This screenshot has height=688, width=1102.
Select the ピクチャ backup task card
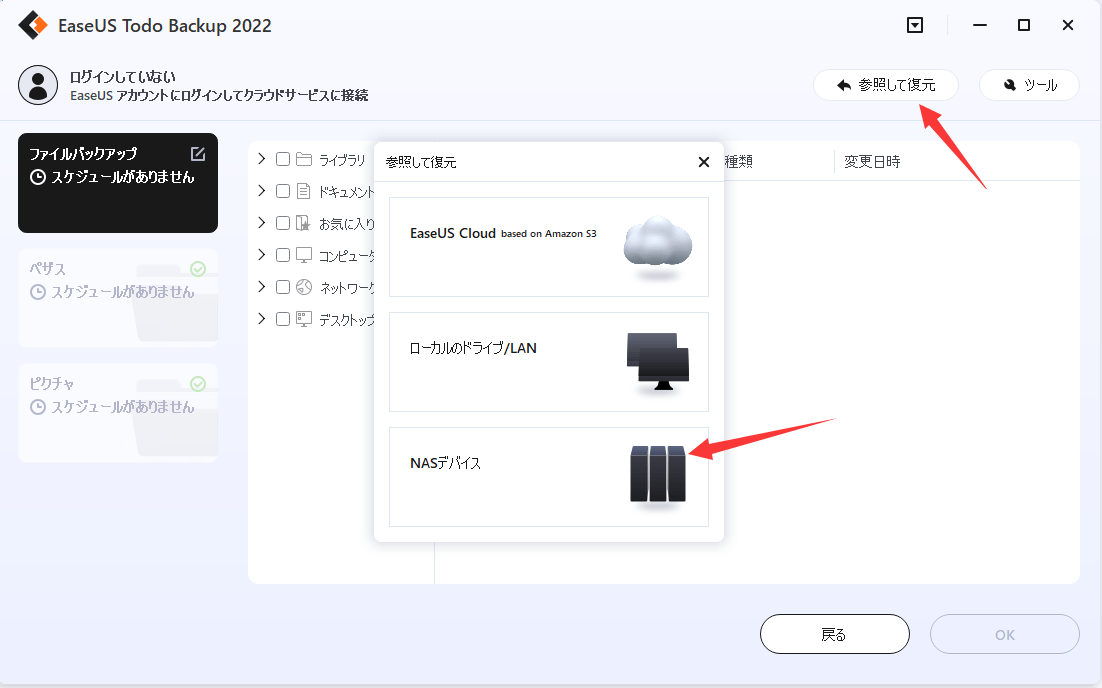click(118, 413)
